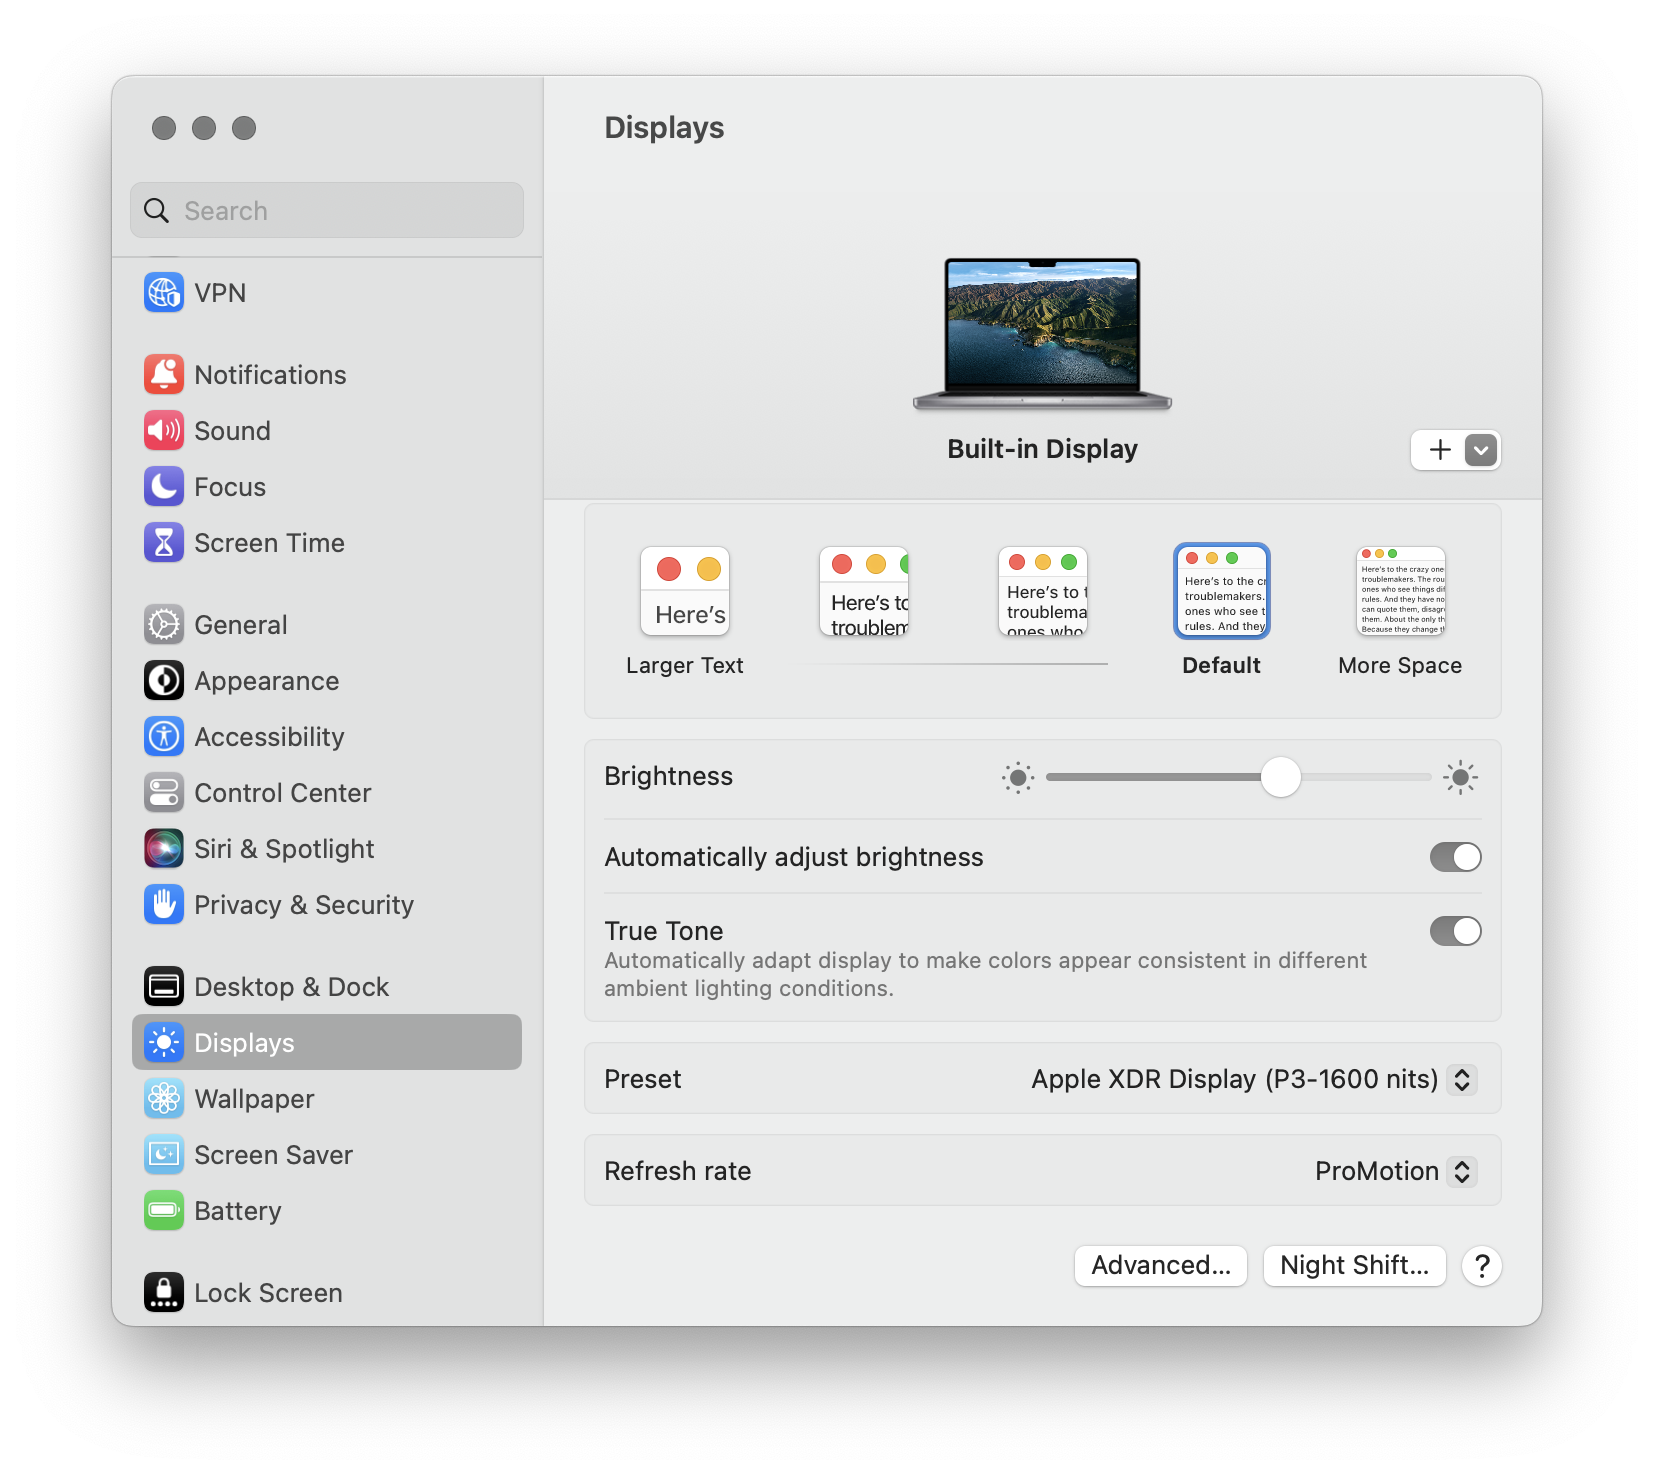Click the Siri & Spotlight orb icon
Image resolution: width=1654 pixels, height=1474 pixels.
[164, 849]
